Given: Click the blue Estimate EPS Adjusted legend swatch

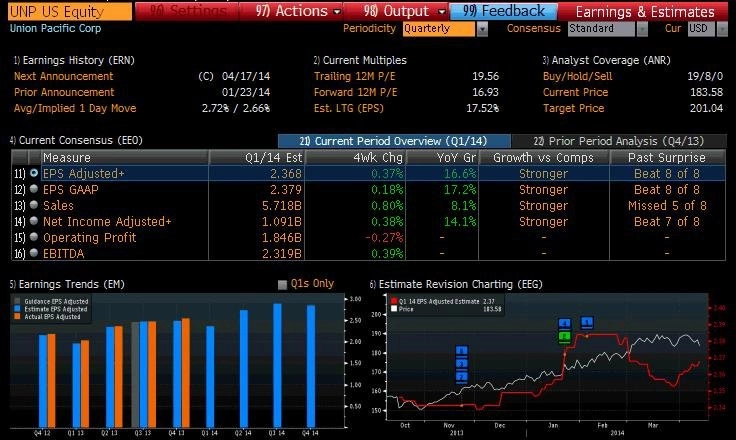Looking at the screenshot, I should (17, 309).
